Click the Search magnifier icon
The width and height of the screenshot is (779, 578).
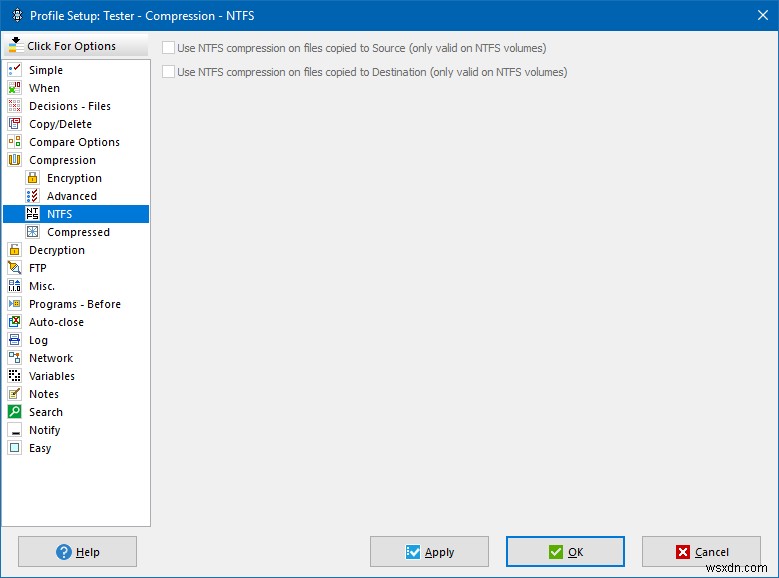14,412
